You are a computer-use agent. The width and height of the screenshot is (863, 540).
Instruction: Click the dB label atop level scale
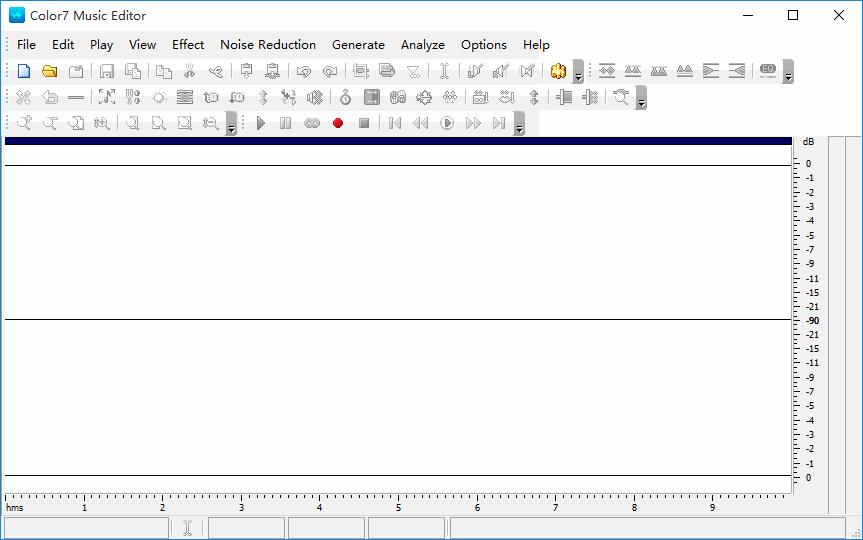pyautogui.click(x=808, y=141)
